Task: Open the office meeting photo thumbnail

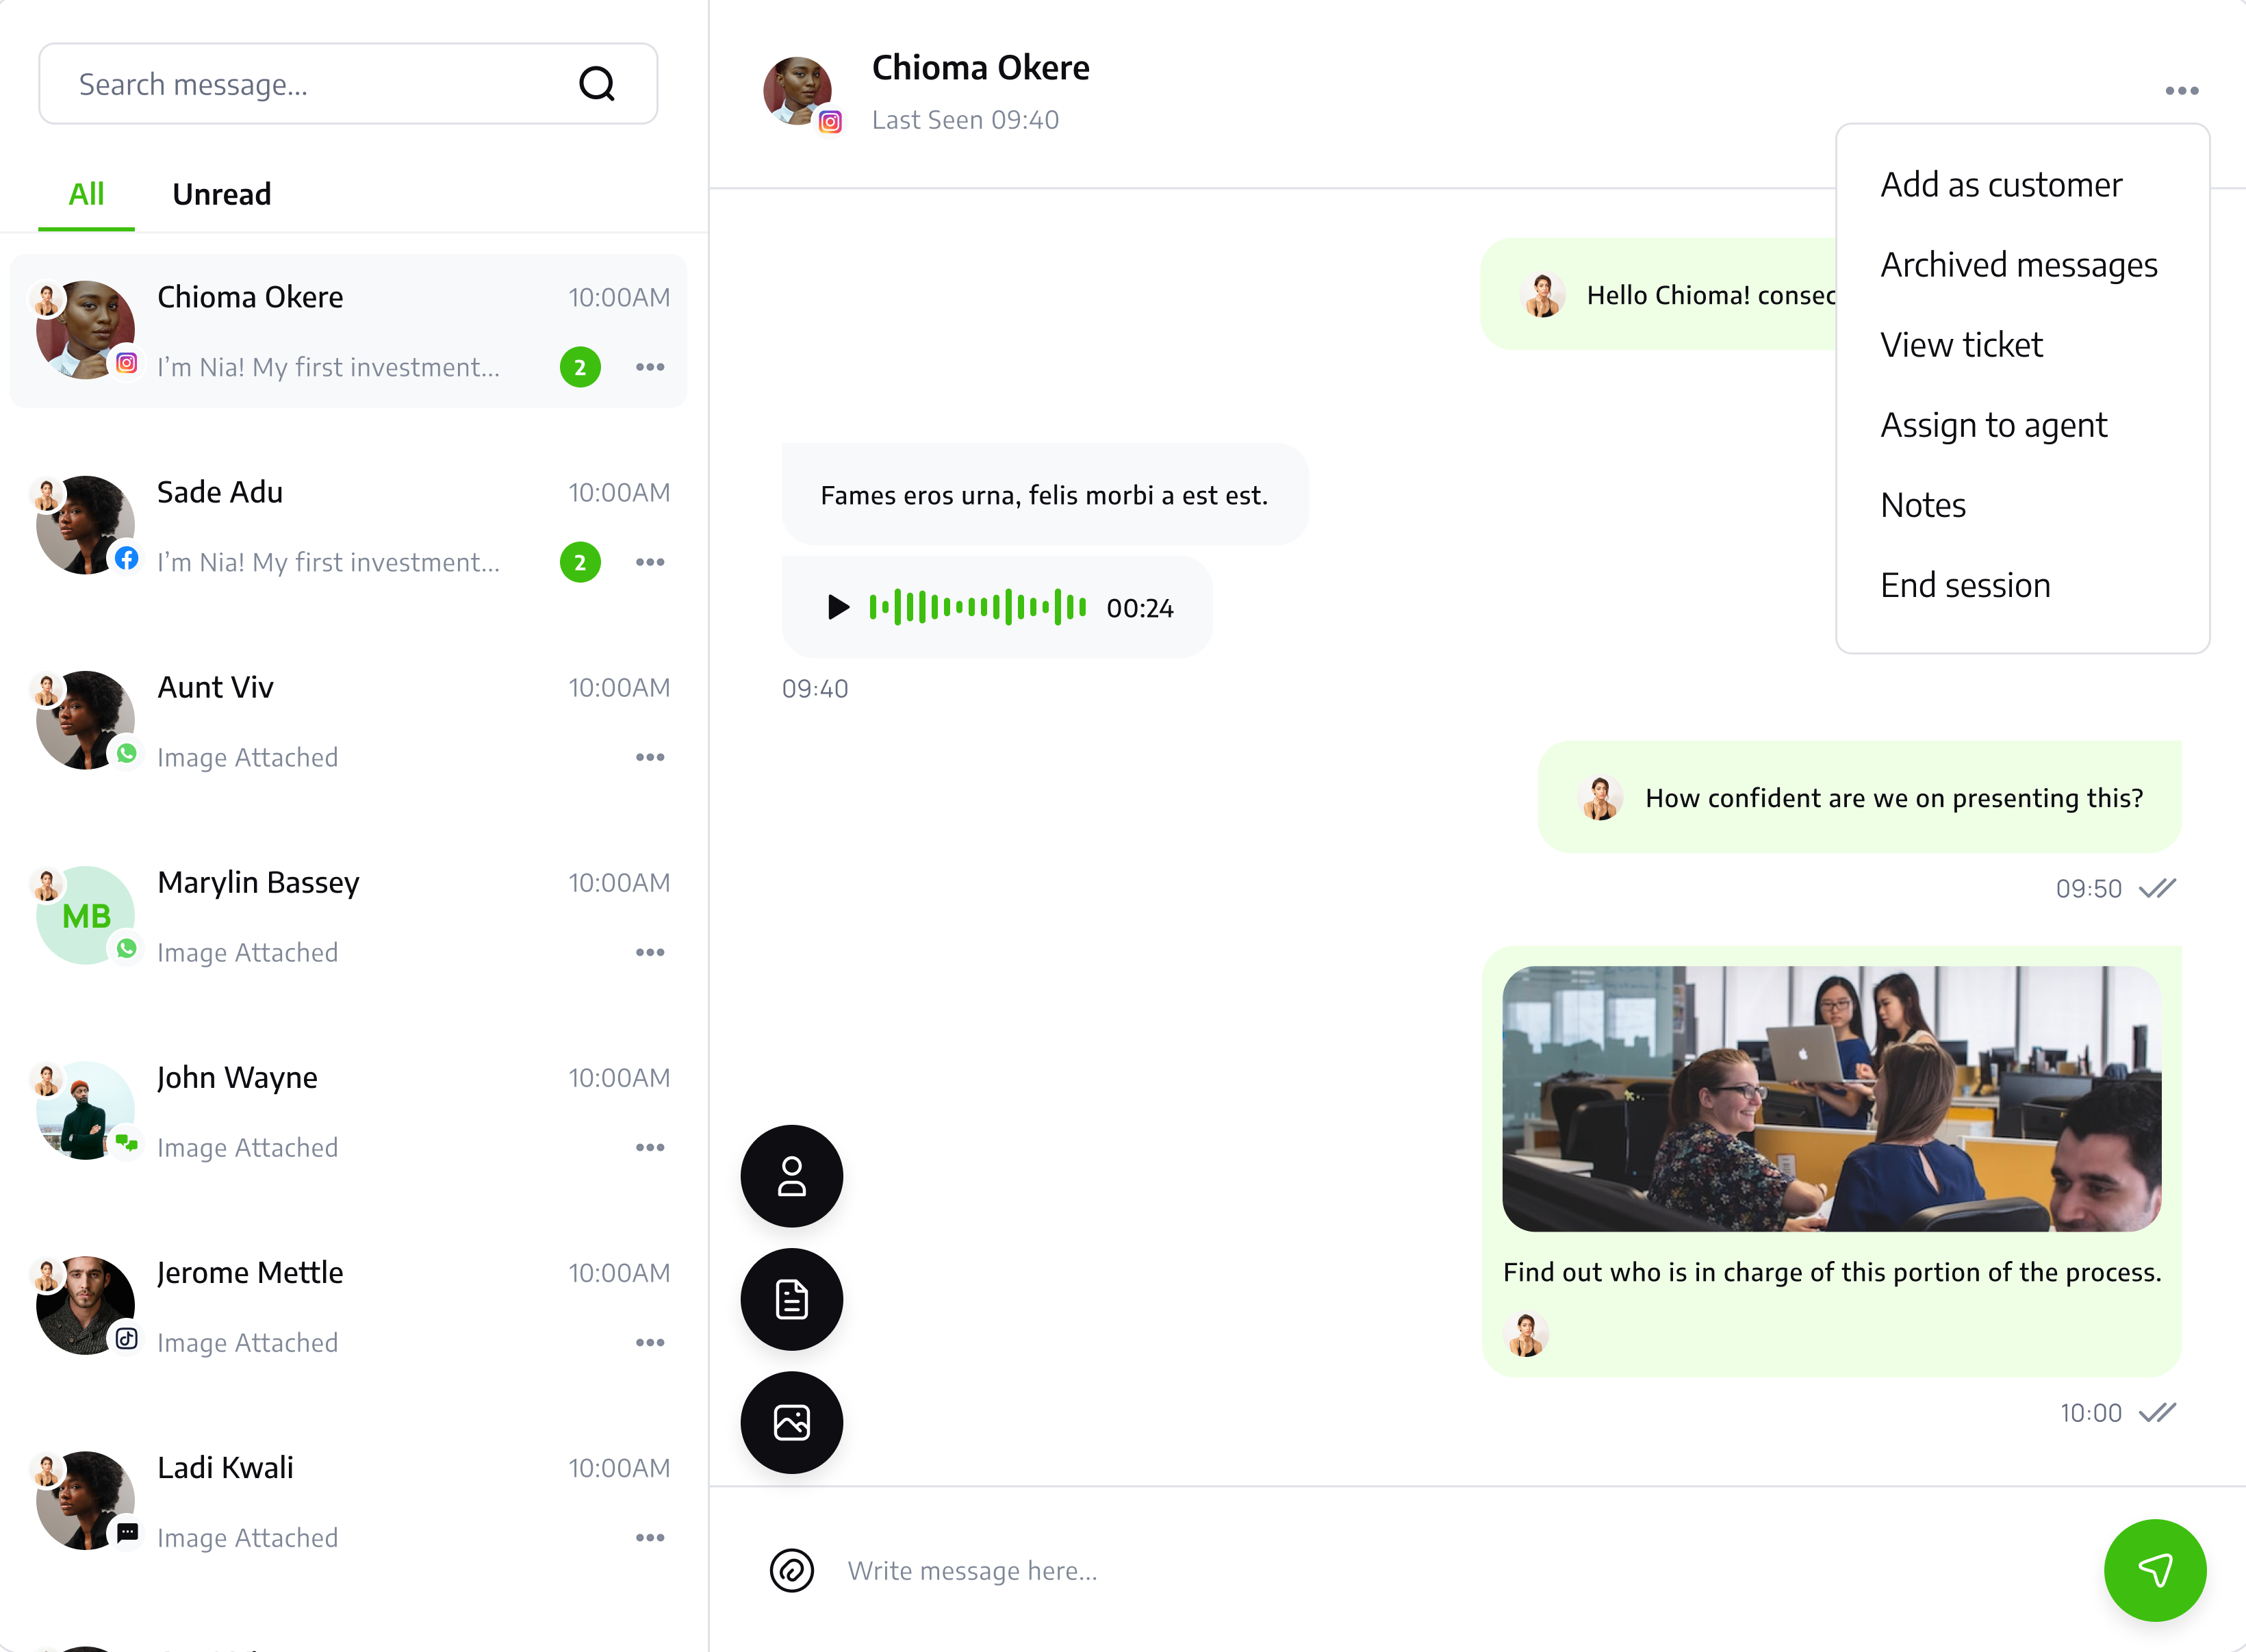Action: pyautogui.click(x=1832, y=1098)
